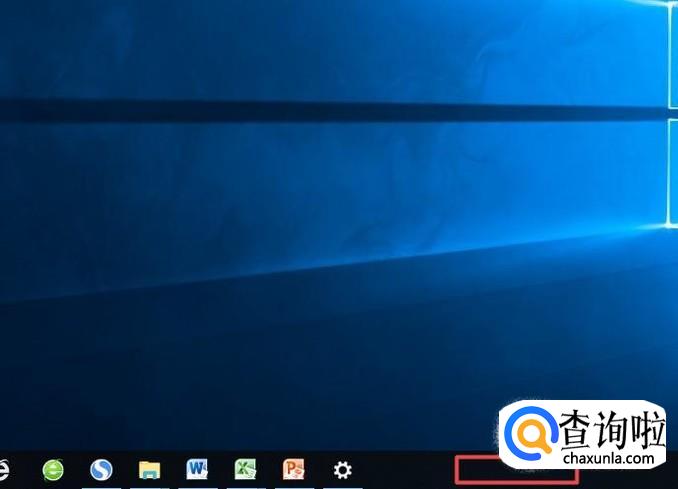The image size is (678, 489).
Task: Open Internet Explorer icon at taskbar edge
Action: coord(4,470)
